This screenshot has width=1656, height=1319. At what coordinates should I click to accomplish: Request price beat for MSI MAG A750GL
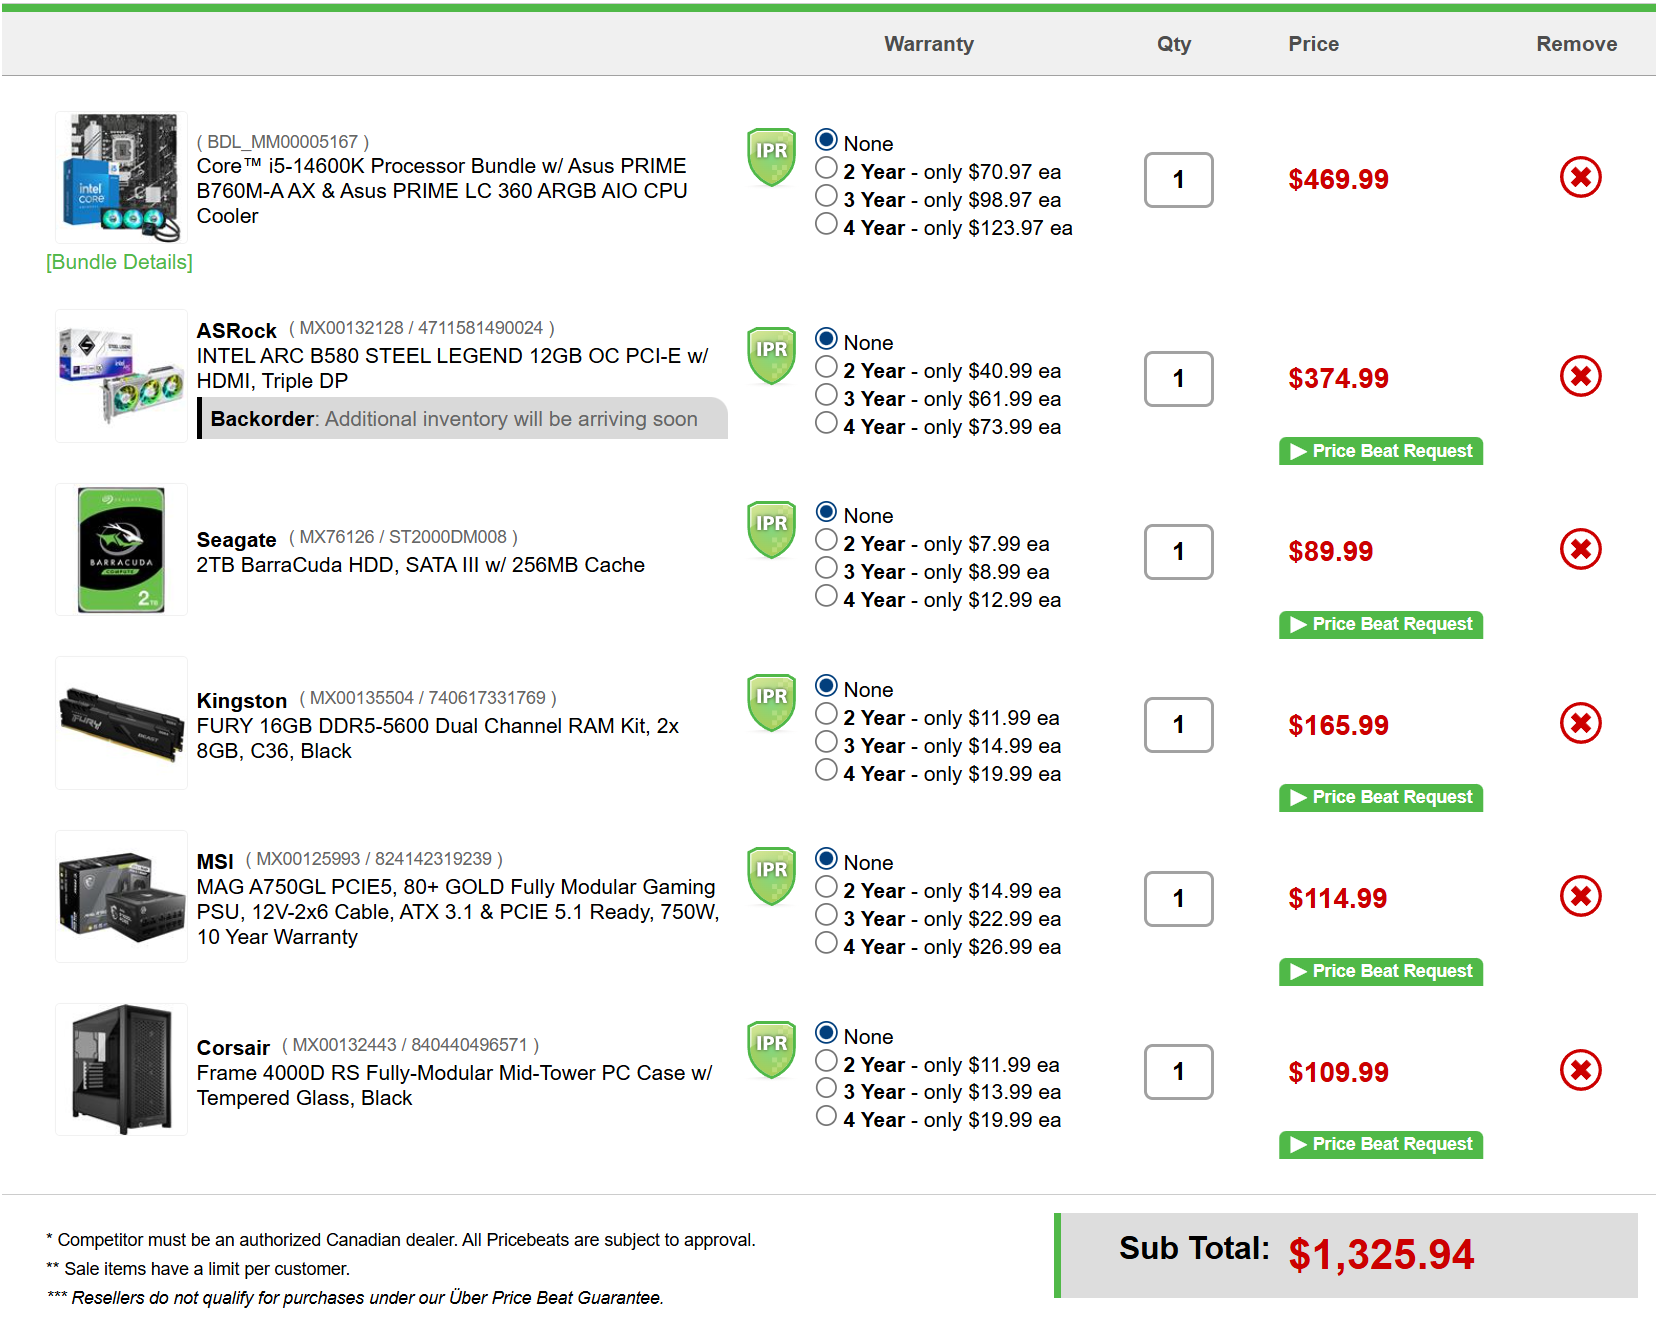[x=1380, y=971]
